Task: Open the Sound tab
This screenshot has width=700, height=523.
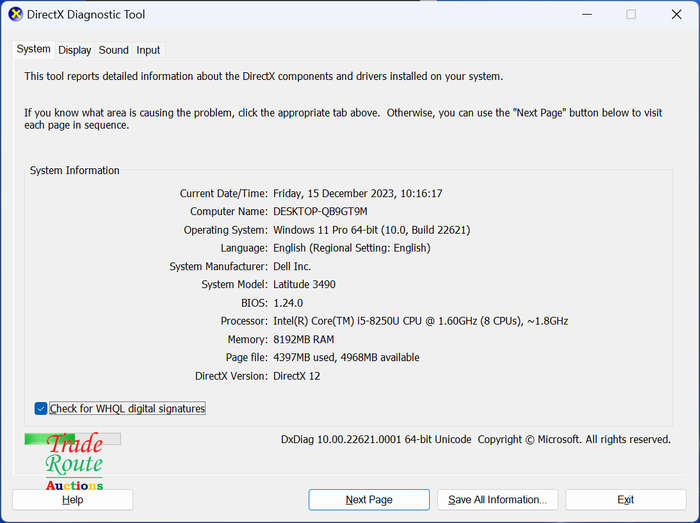Action: [x=113, y=50]
